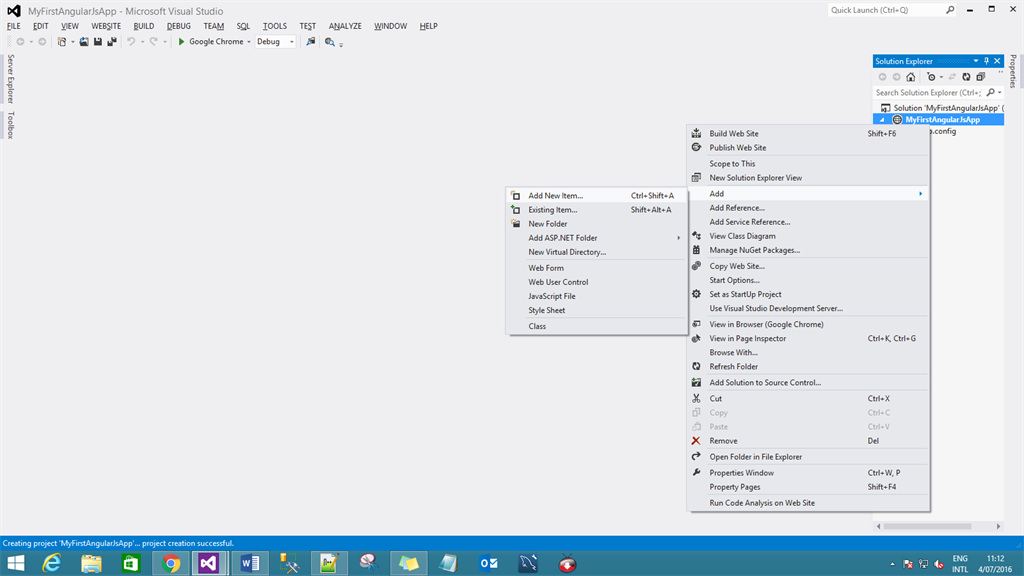The height and width of the screenshot is (576, 1024).
Task: Start debugging with the green play arrow
Action: click(182, 42)
